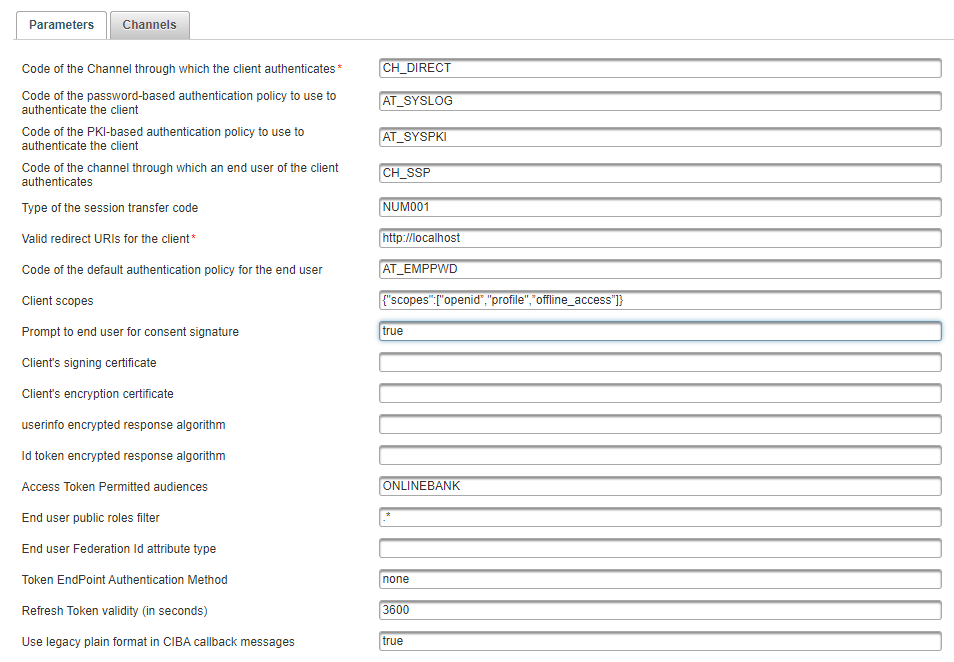Image resolution: width=954 pixels, height=662 pixels.
Task: Select the ONLINEBANK permitted audiences field
Action: pos(659,486)
